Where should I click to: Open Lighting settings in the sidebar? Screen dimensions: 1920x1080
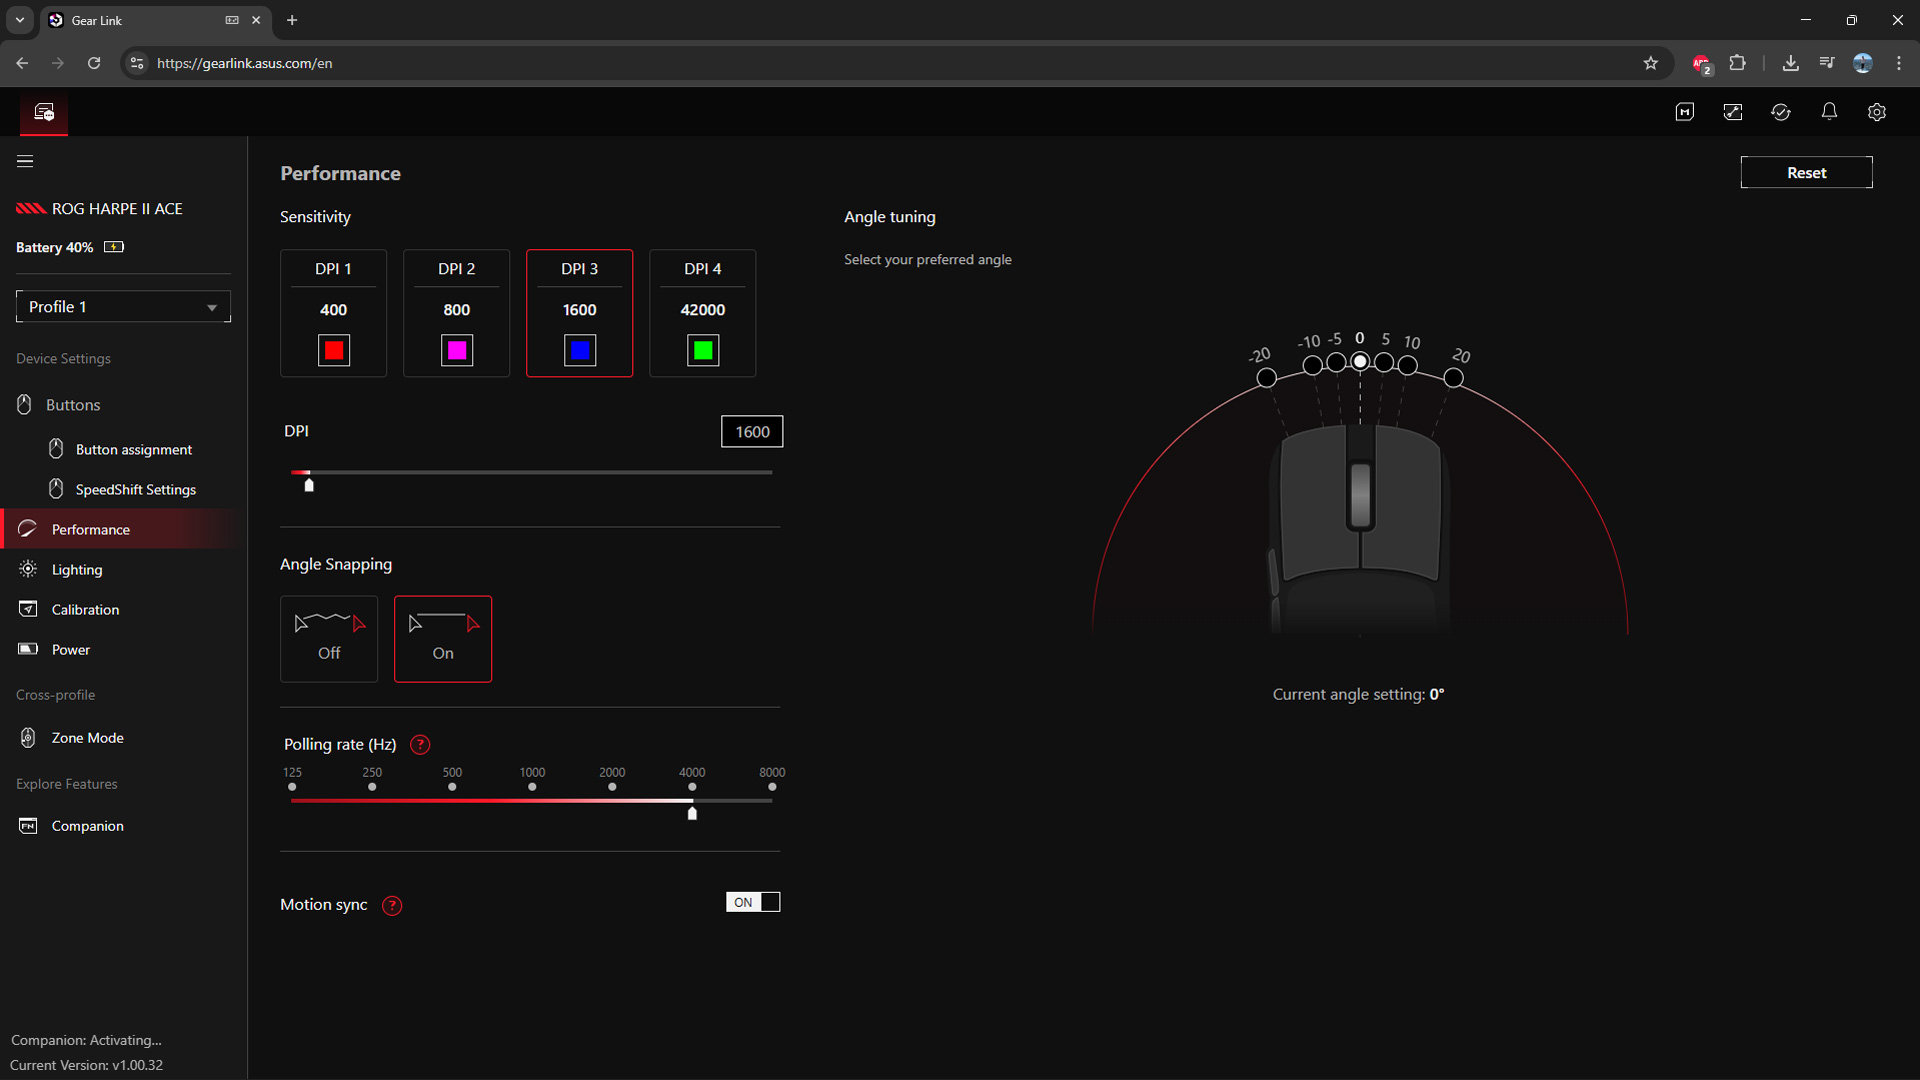[x=77, y=569]
